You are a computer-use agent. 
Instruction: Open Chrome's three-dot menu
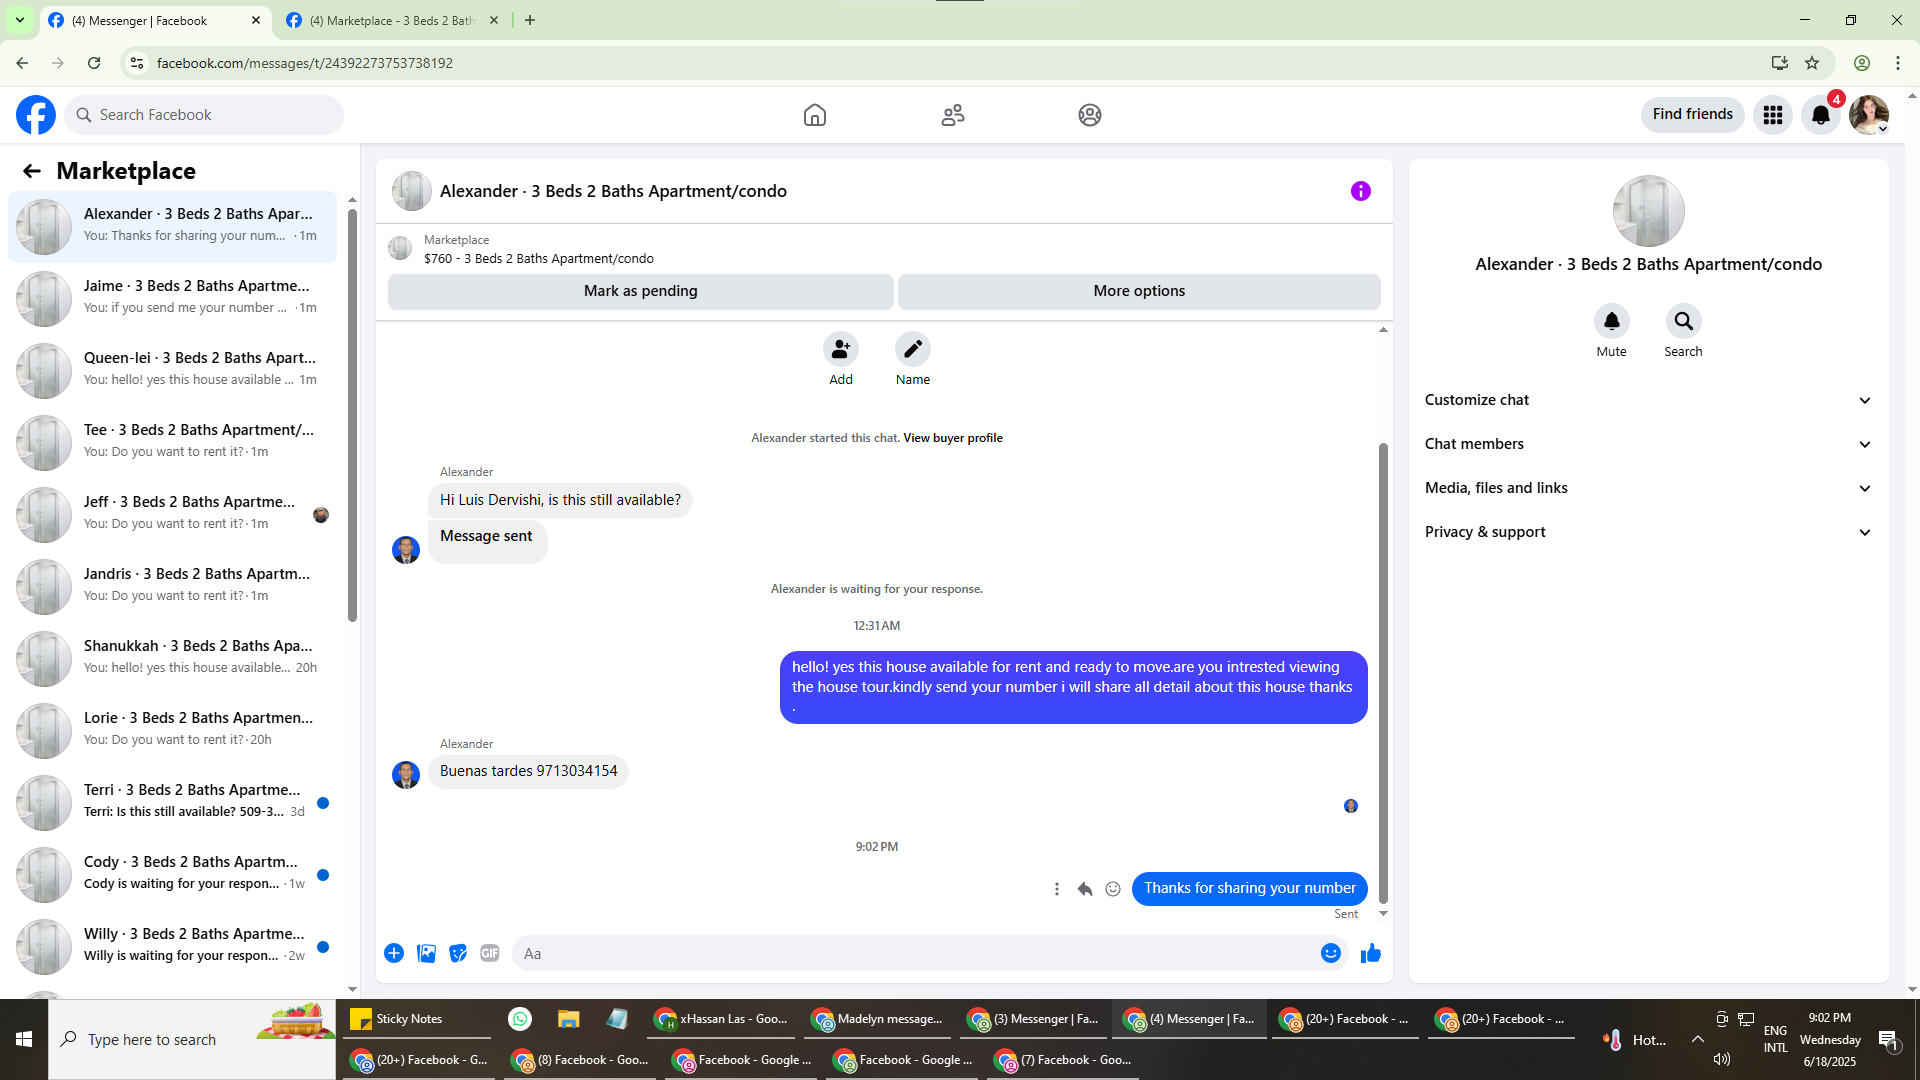[1898, 63]
